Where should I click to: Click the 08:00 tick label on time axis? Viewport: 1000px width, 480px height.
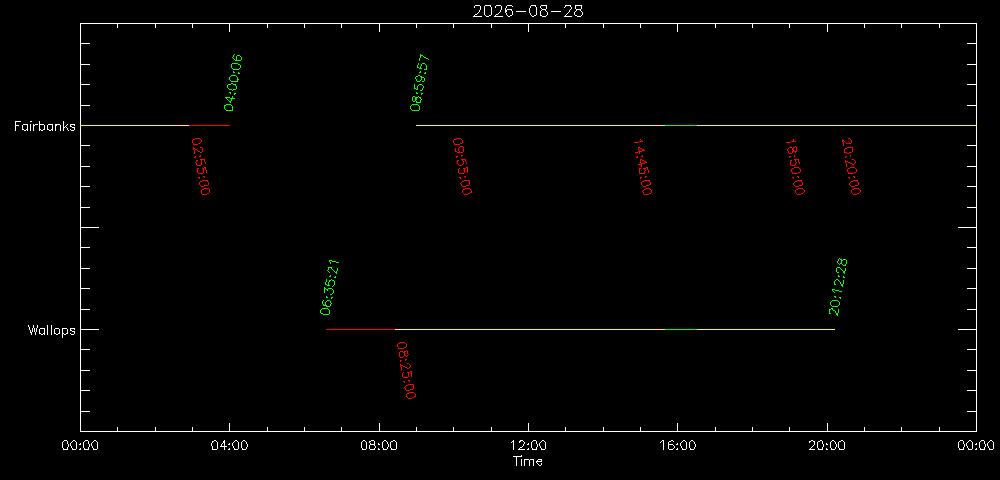379,444
